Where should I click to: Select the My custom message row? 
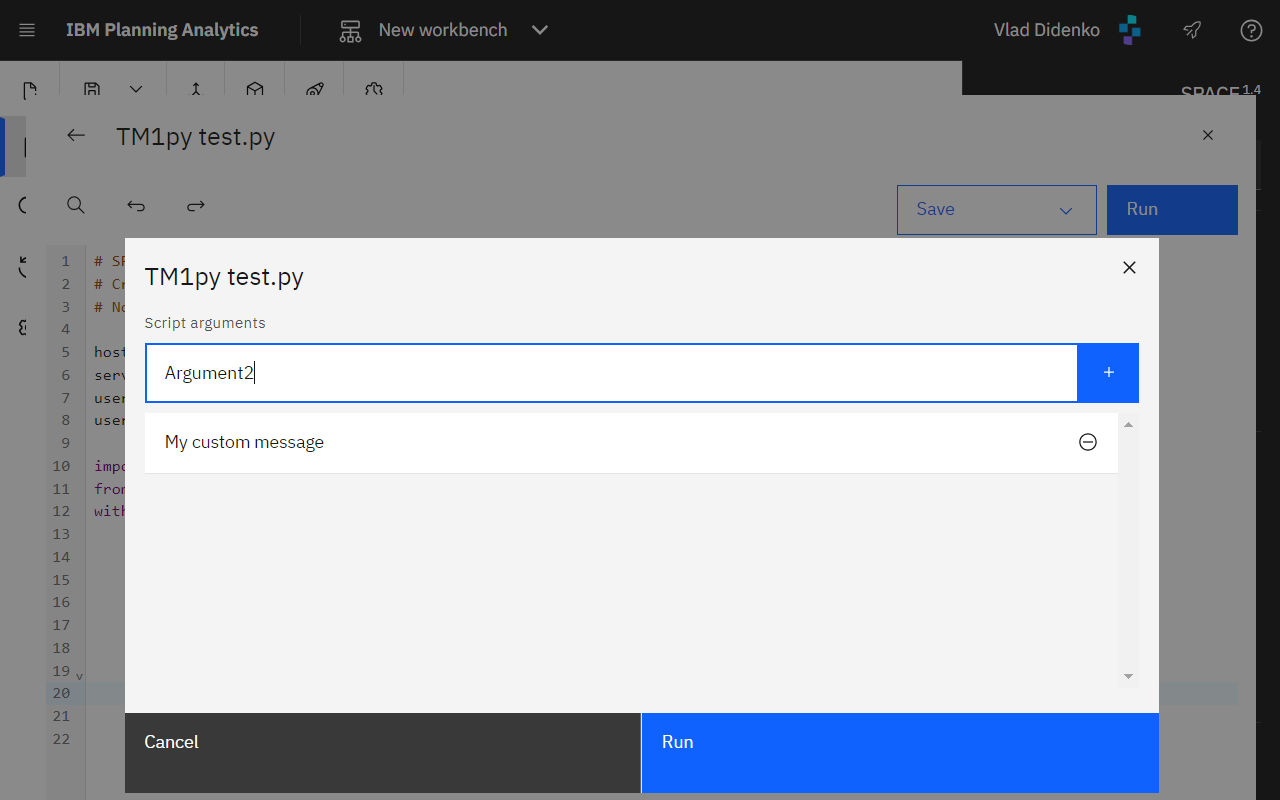point(631,442)
